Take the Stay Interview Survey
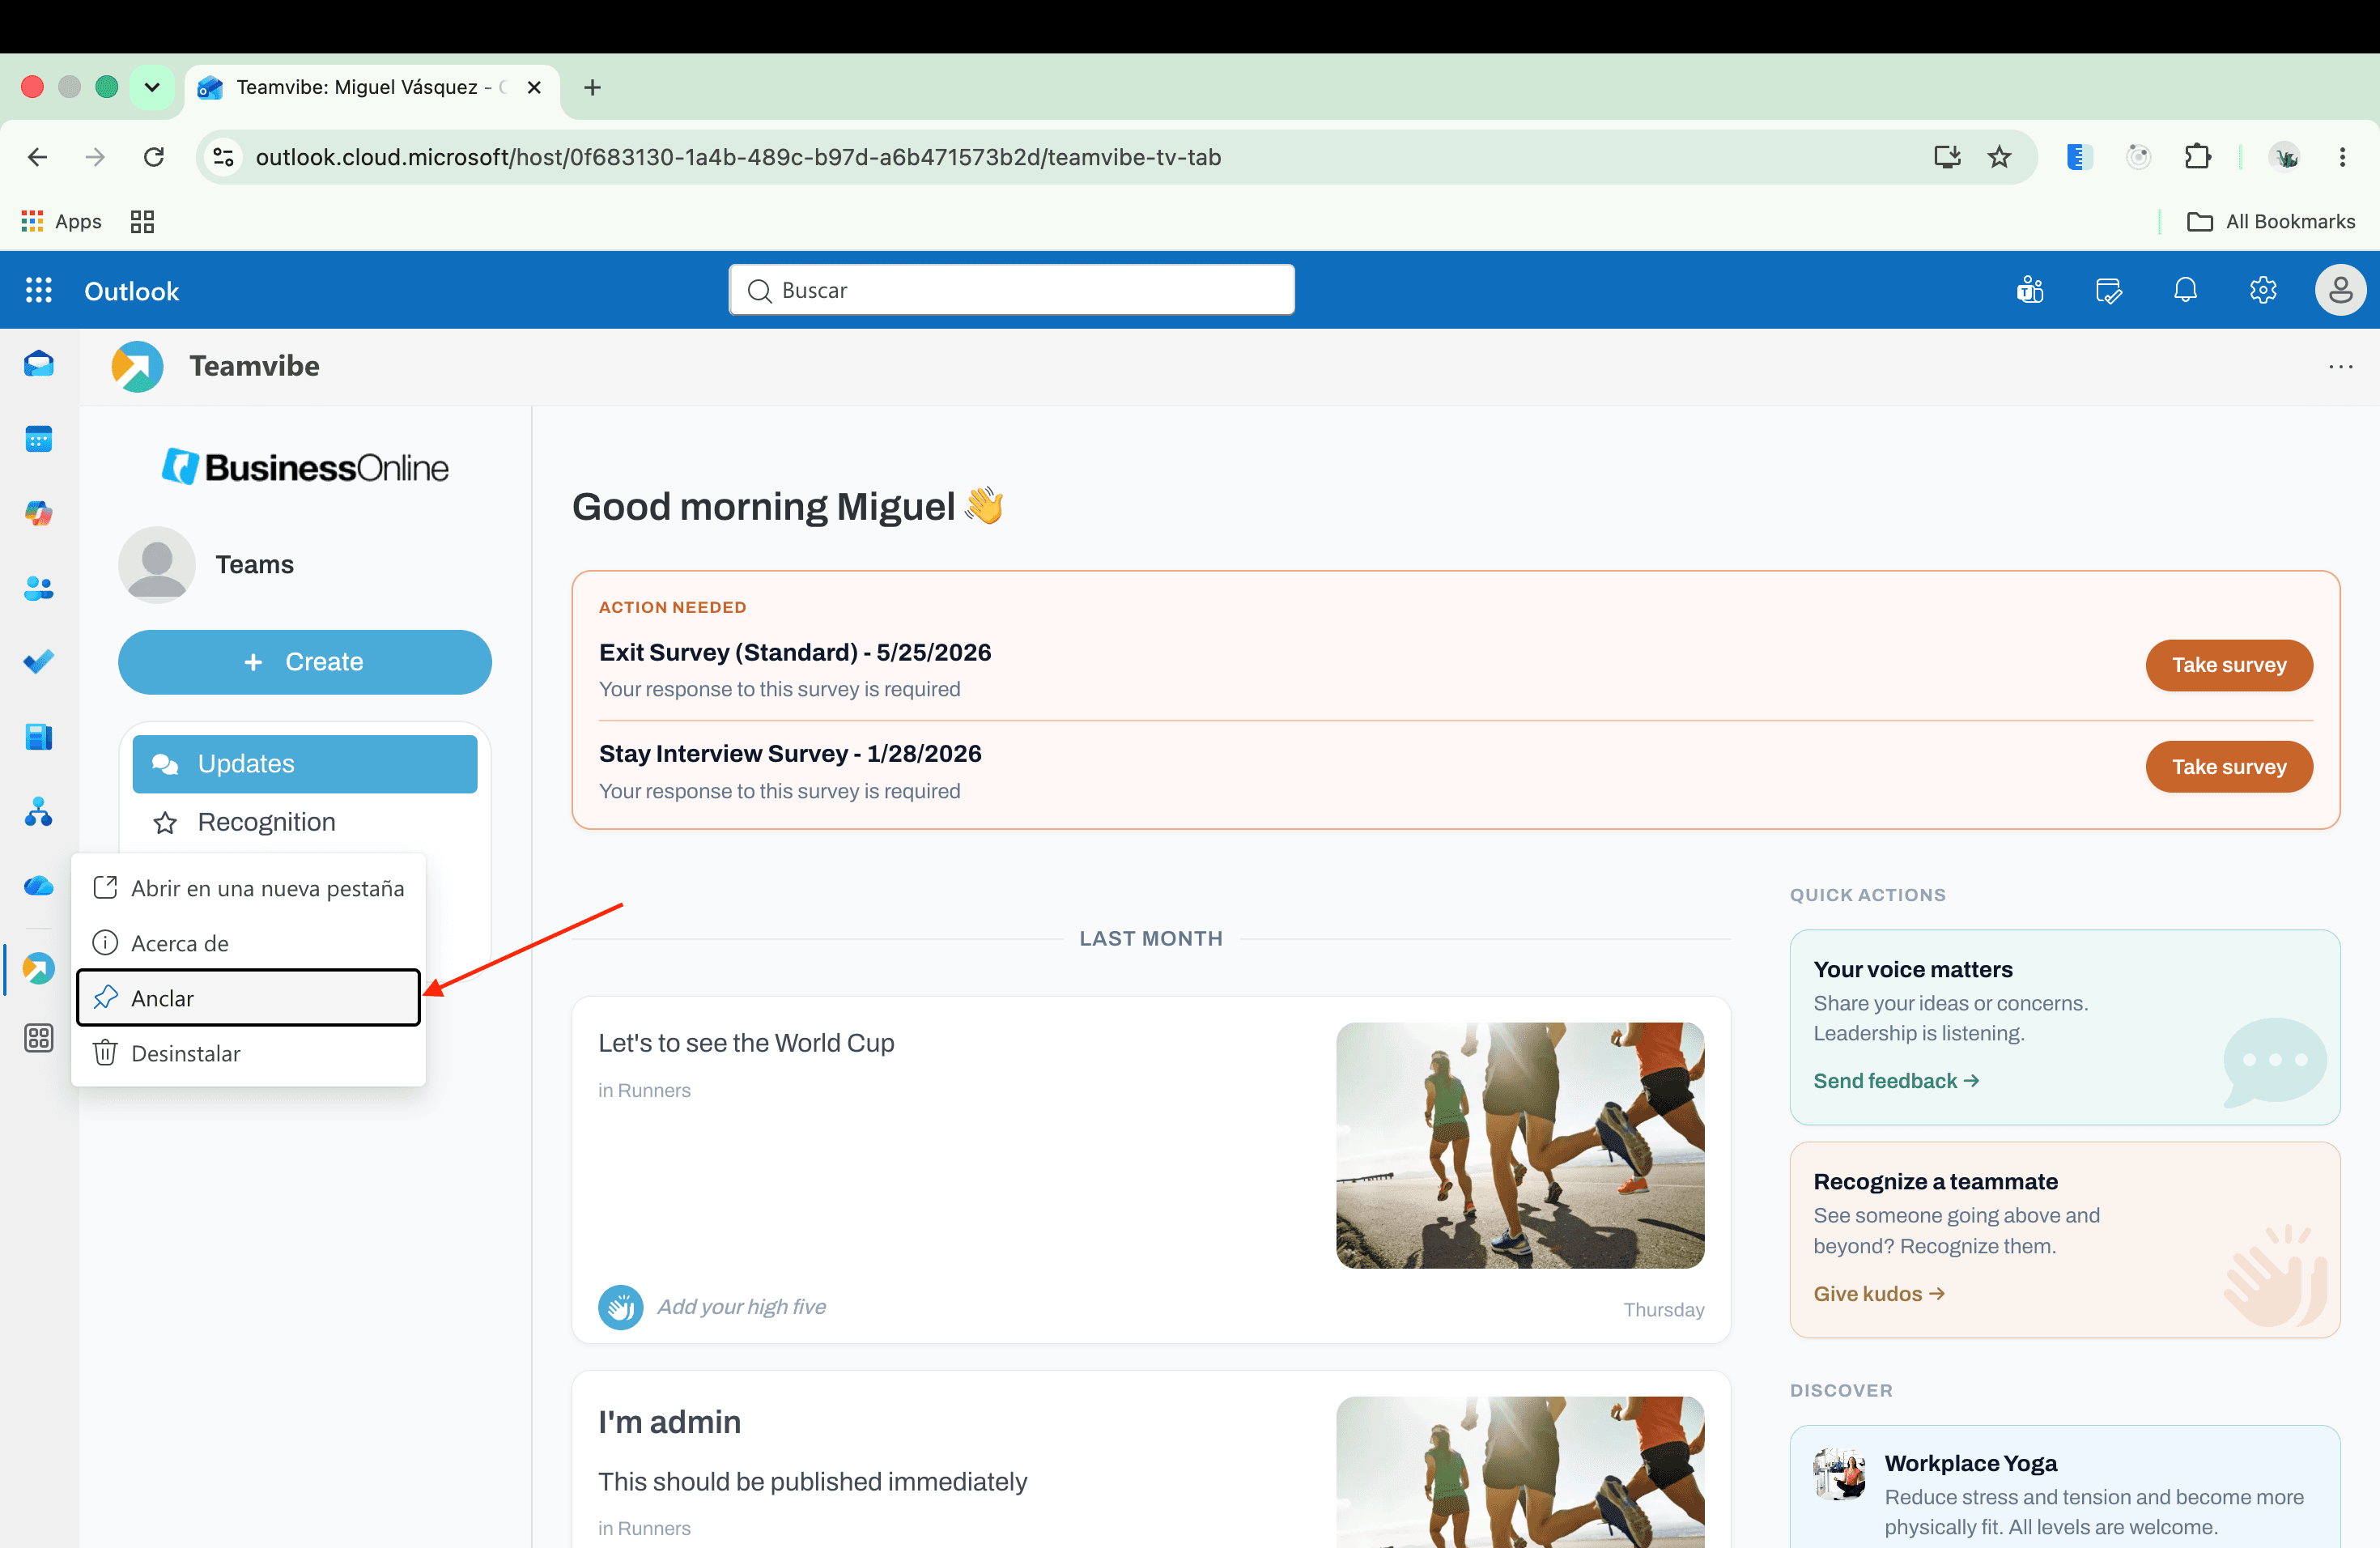Image resolution: width=2380 pixels, height=1548 pixels. [2229, 767]
